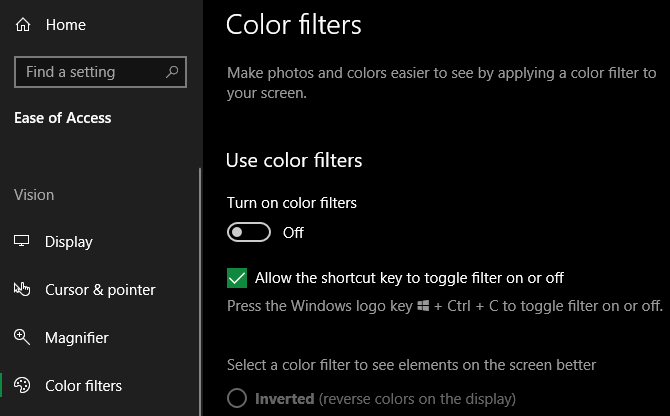The height and width of the screenshot is (416, 670).
Task: Click the Display monitor icon
Action: [23, 241]
